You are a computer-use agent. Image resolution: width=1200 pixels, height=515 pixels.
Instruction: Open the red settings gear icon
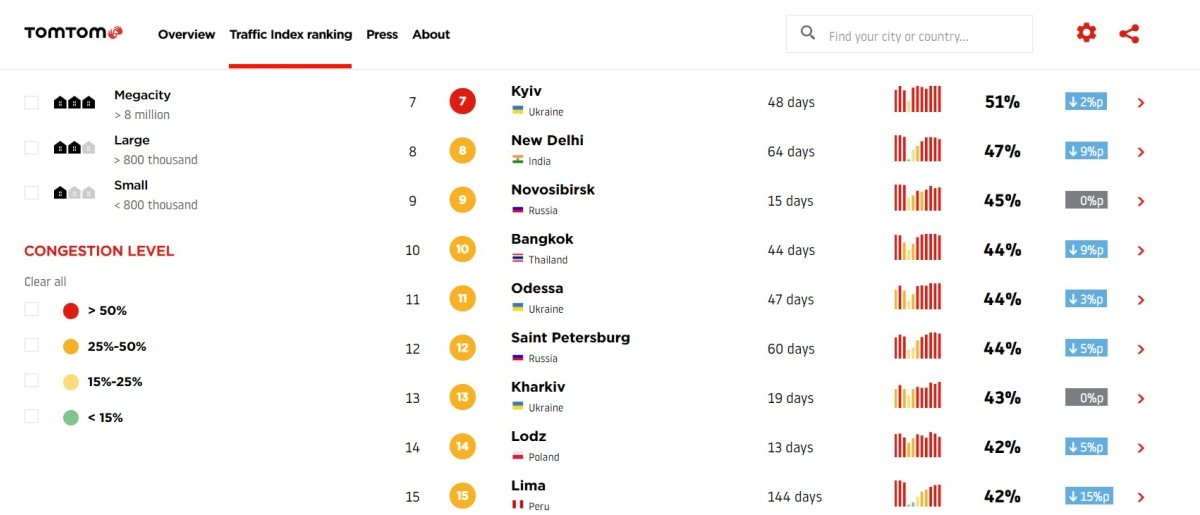1086,33
